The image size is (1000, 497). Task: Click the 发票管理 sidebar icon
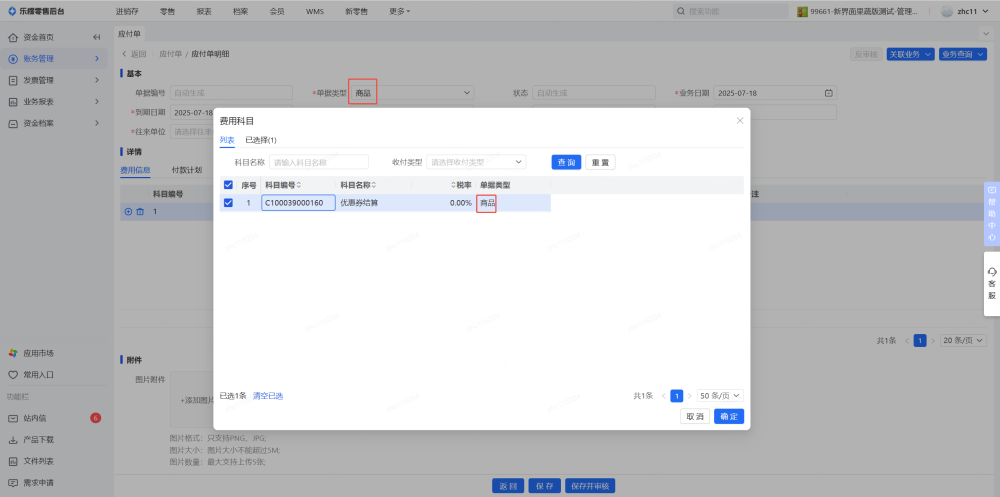[x=13, y=80]
